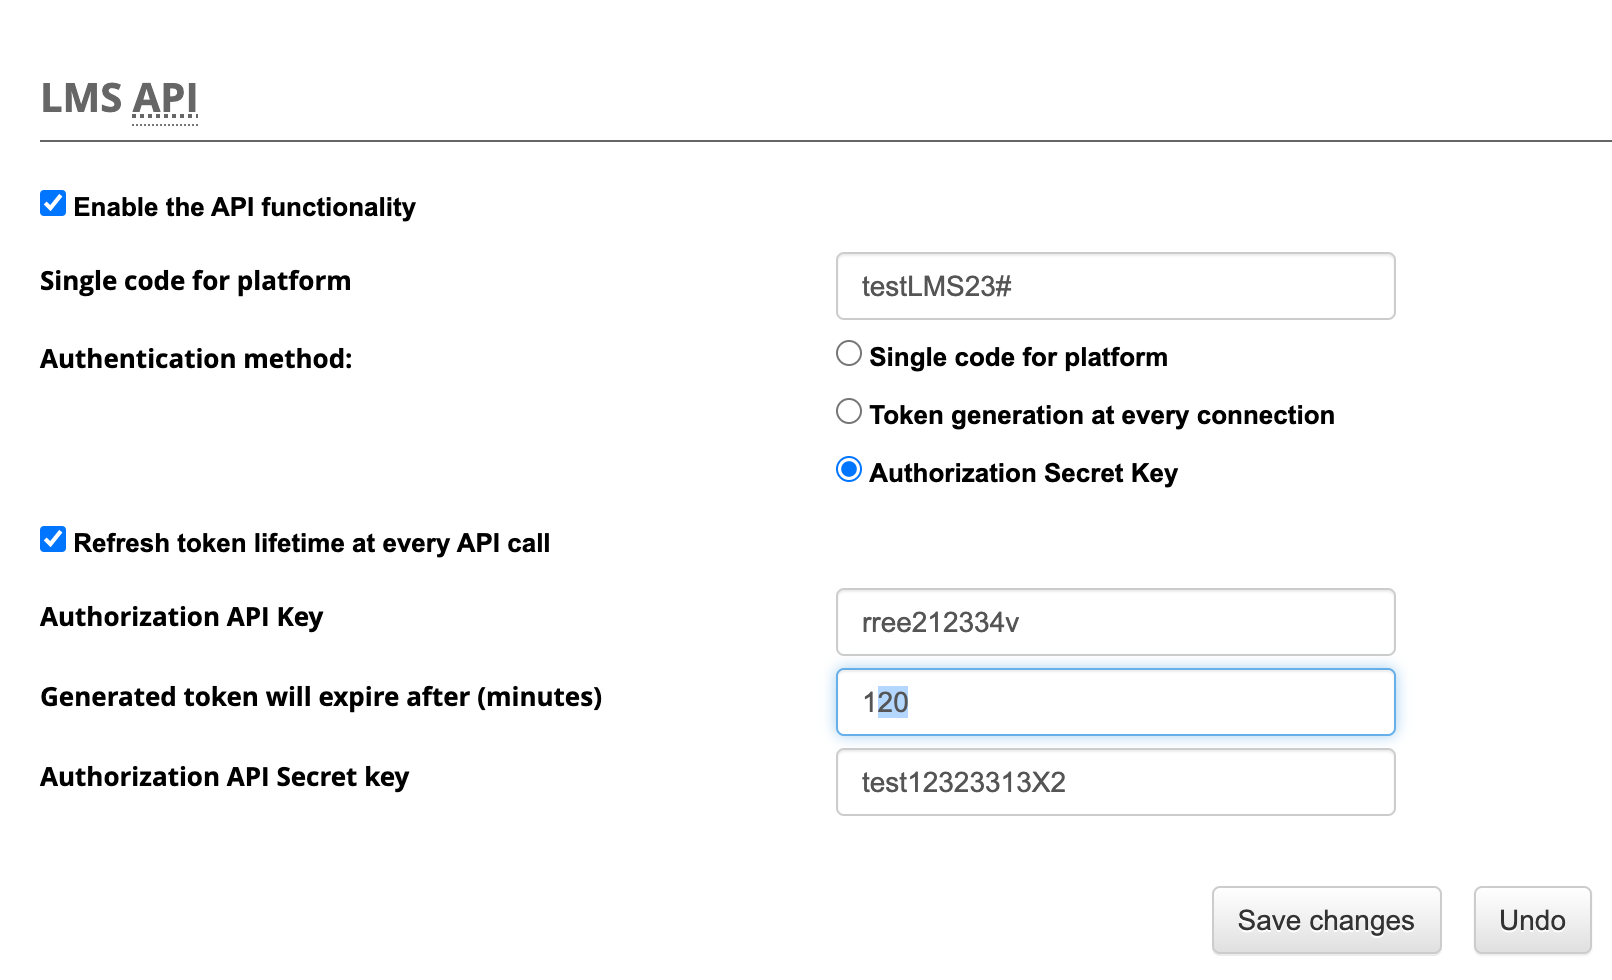Click the Generated token will expire label
The image size is (1612, 980).
320,697
